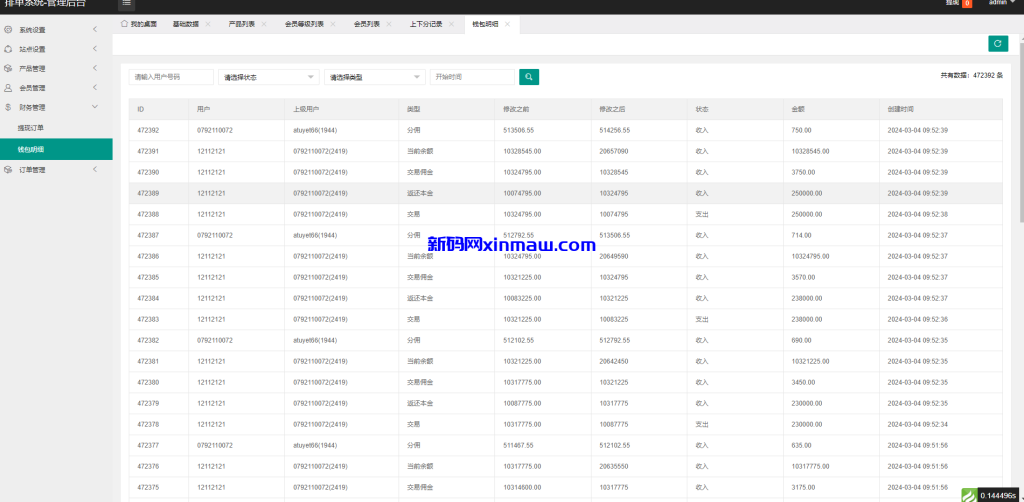The image size is (1024, 502).
Task: Switch to the 基础数据 tab
Action: pyautogui.click(x=185, y=24)
